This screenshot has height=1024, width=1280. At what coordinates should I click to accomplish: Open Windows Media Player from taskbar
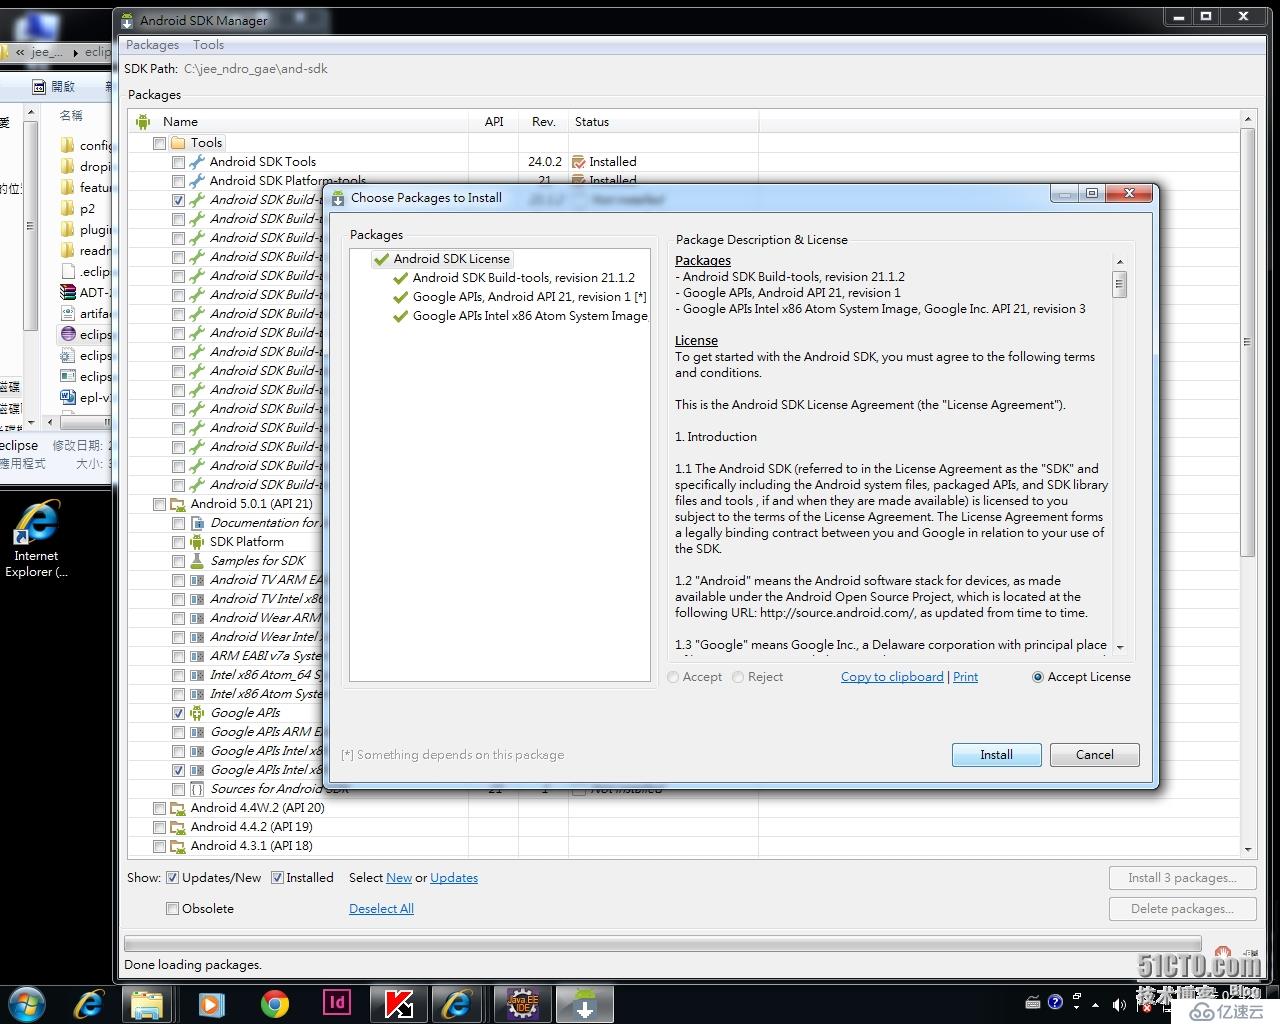pos(211,1004)
